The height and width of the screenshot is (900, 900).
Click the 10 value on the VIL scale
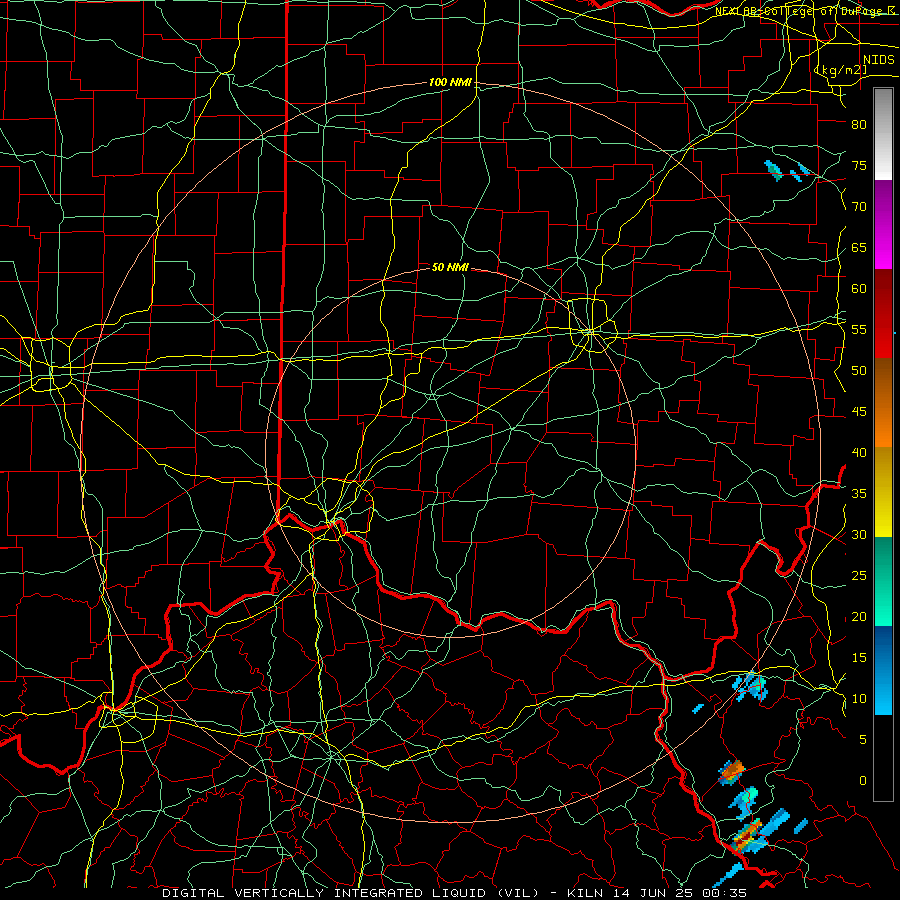[859, 699]
